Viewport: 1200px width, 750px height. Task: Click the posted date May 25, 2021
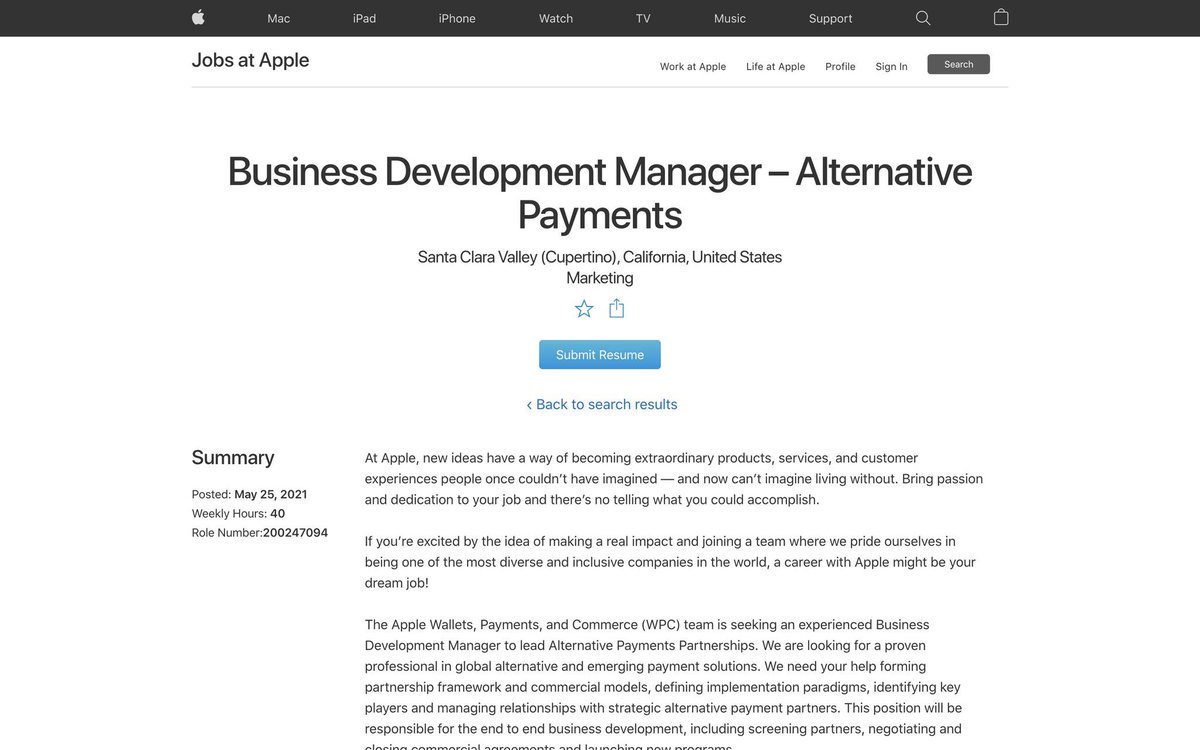(271, 494)
